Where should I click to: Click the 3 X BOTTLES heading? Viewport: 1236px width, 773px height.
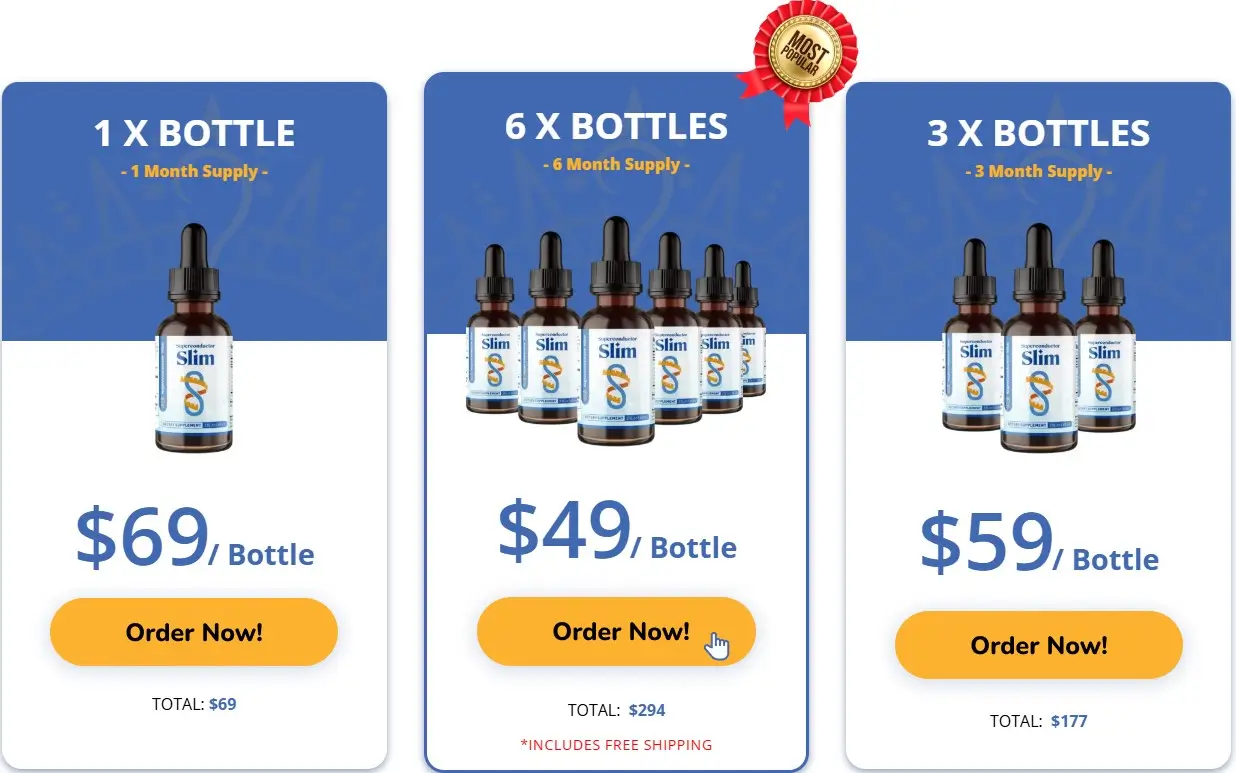coord(1039,134)
